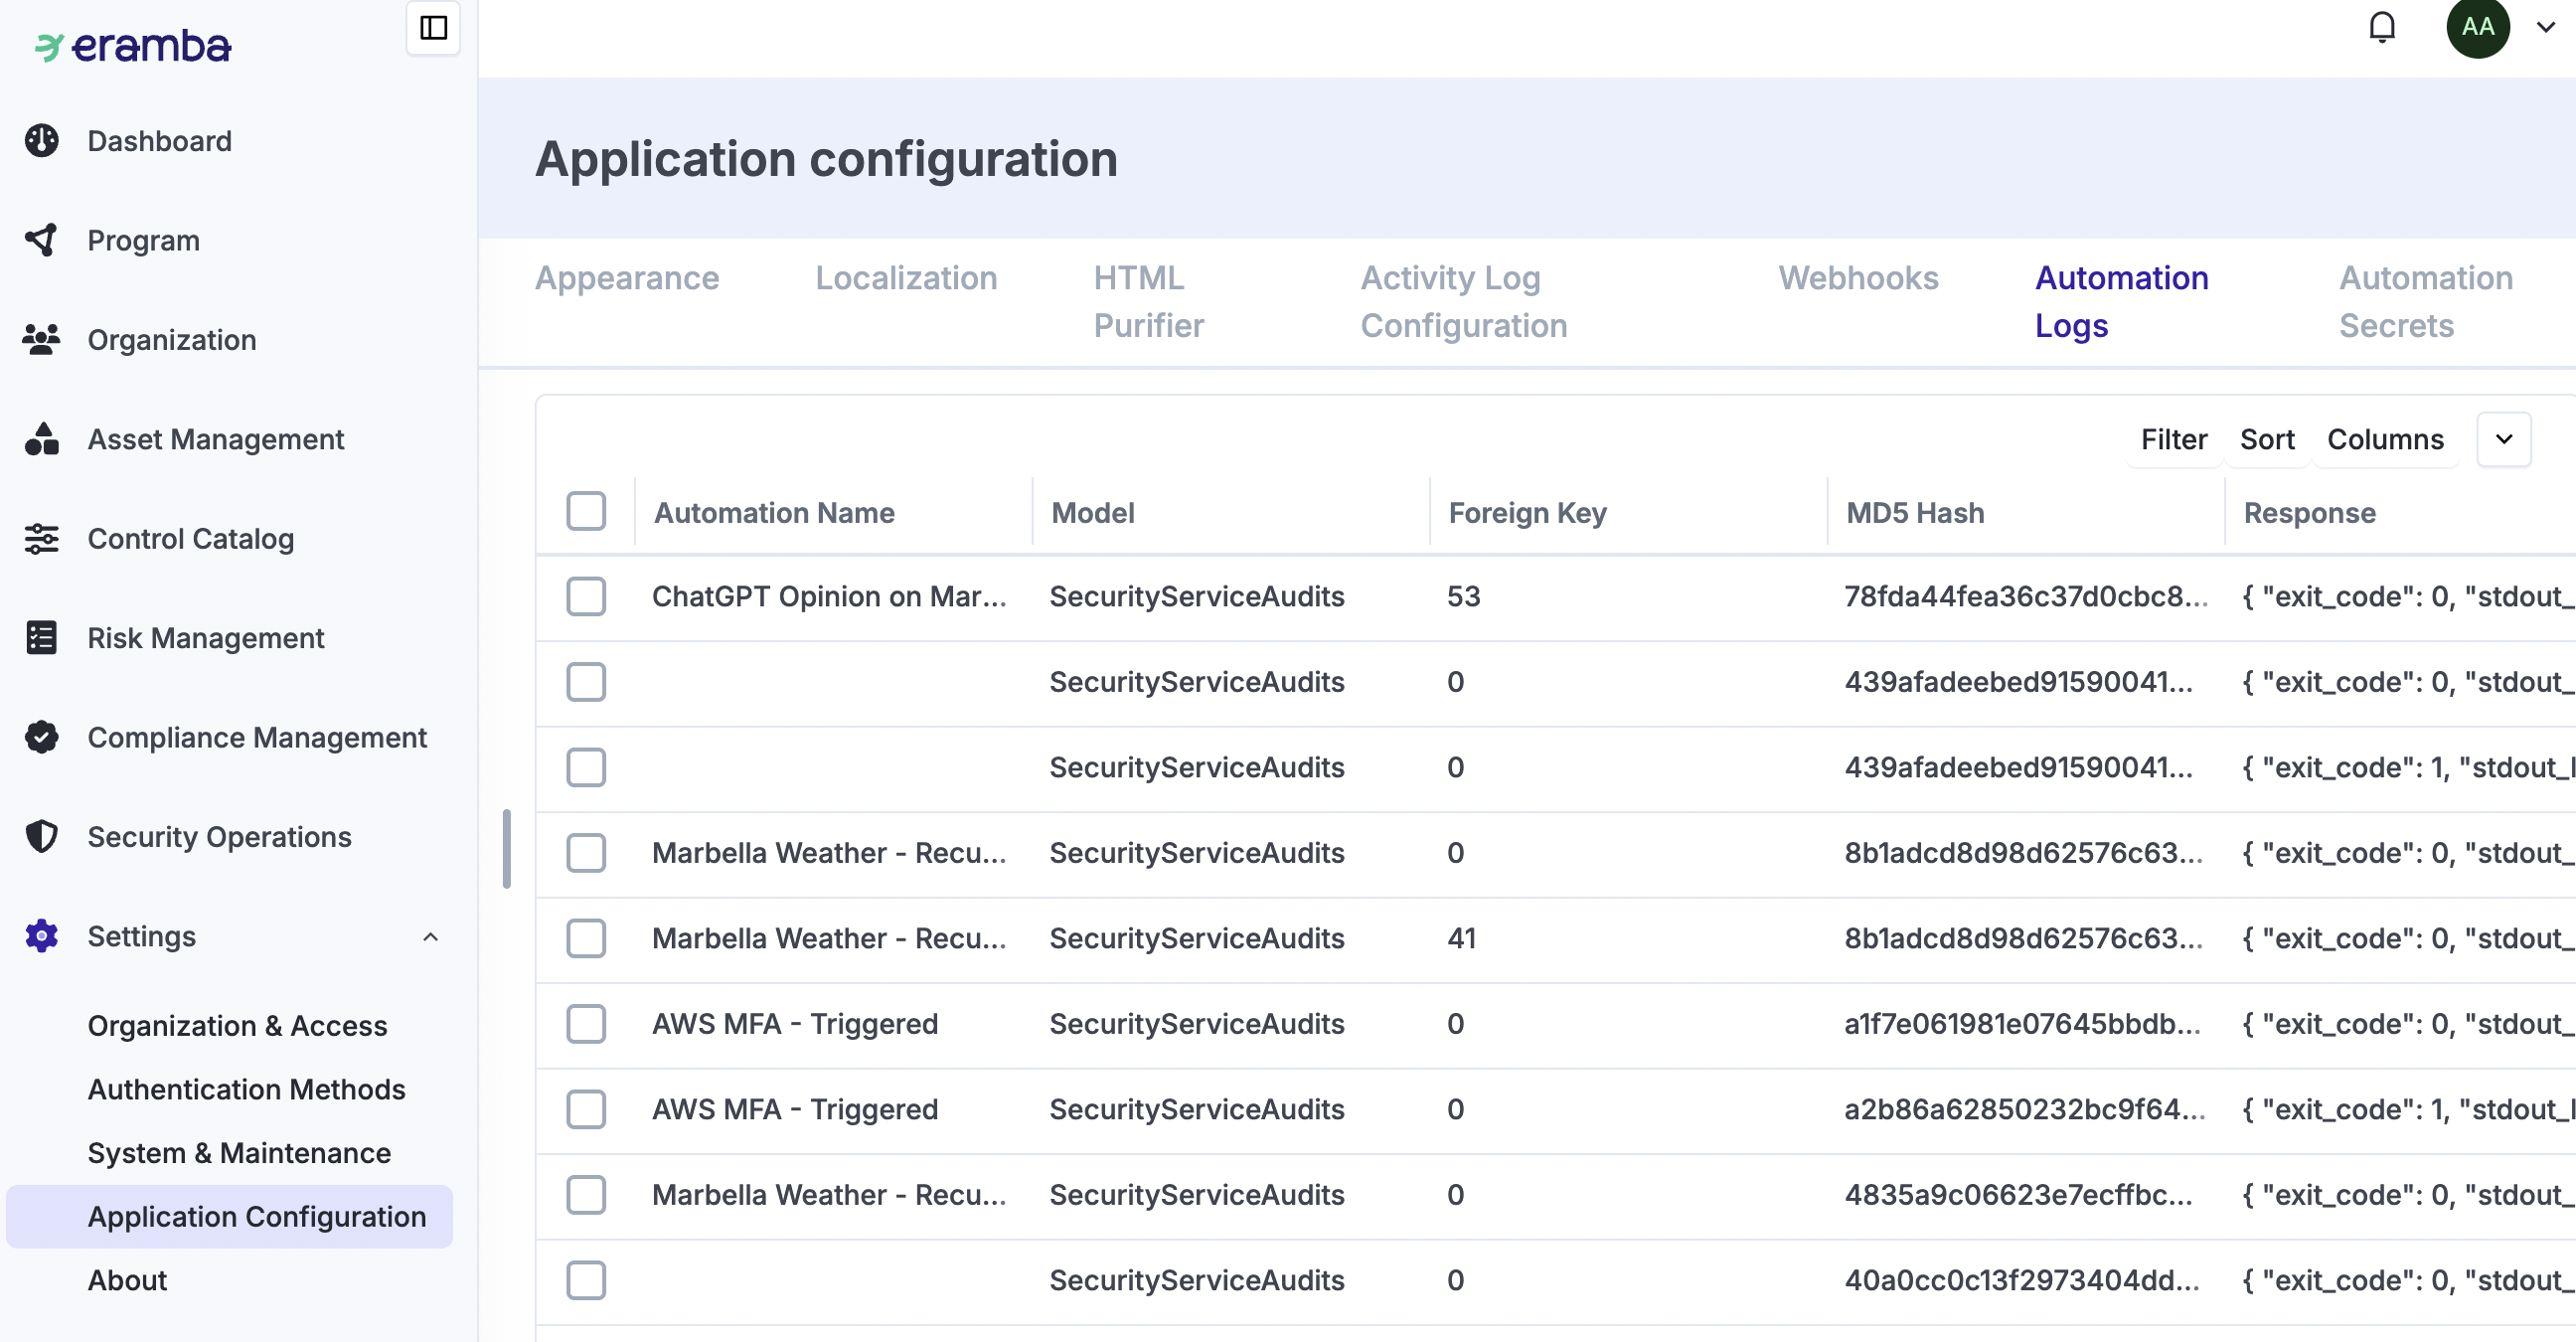This screenshot has width=2576, height=1342.
Task: Switch to the Webhooks tab
Action: coord(1858,278)
